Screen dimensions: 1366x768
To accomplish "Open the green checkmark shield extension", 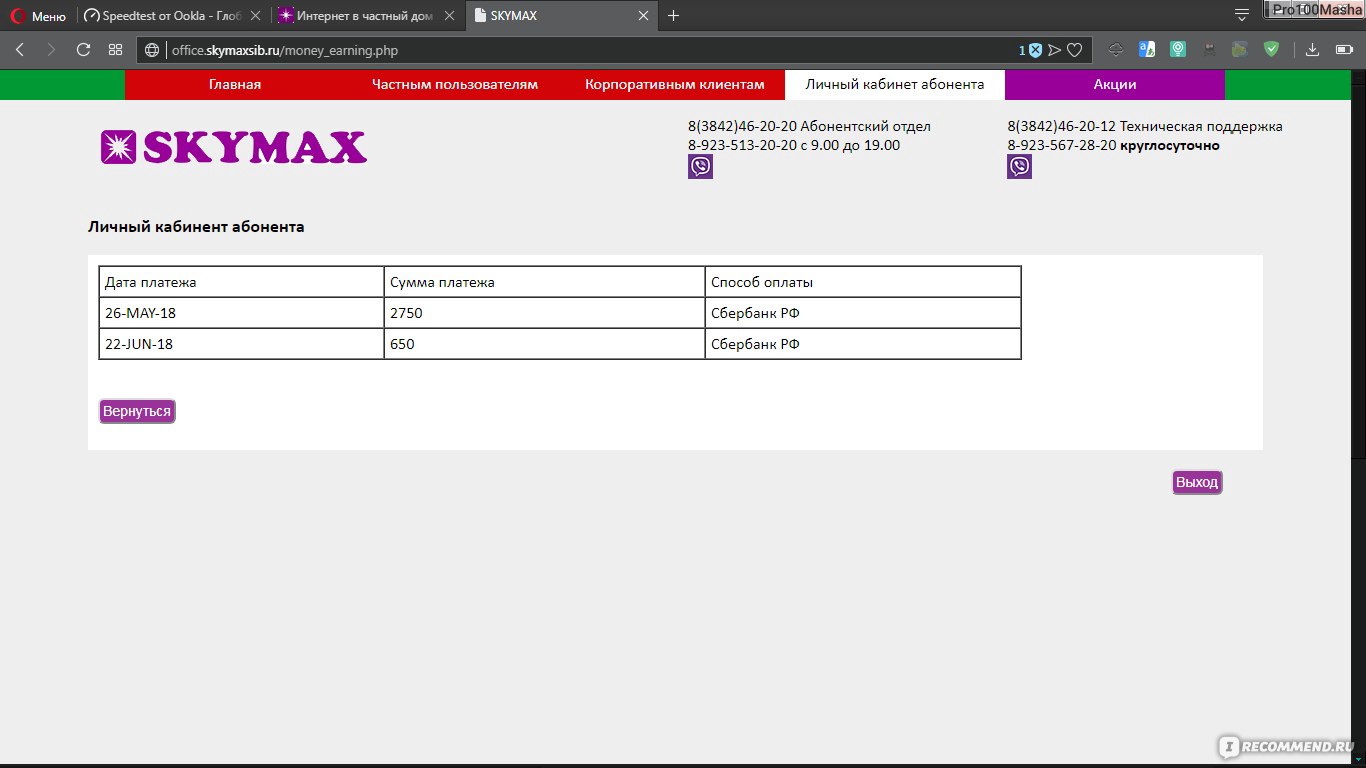I will click(1271, 49).
